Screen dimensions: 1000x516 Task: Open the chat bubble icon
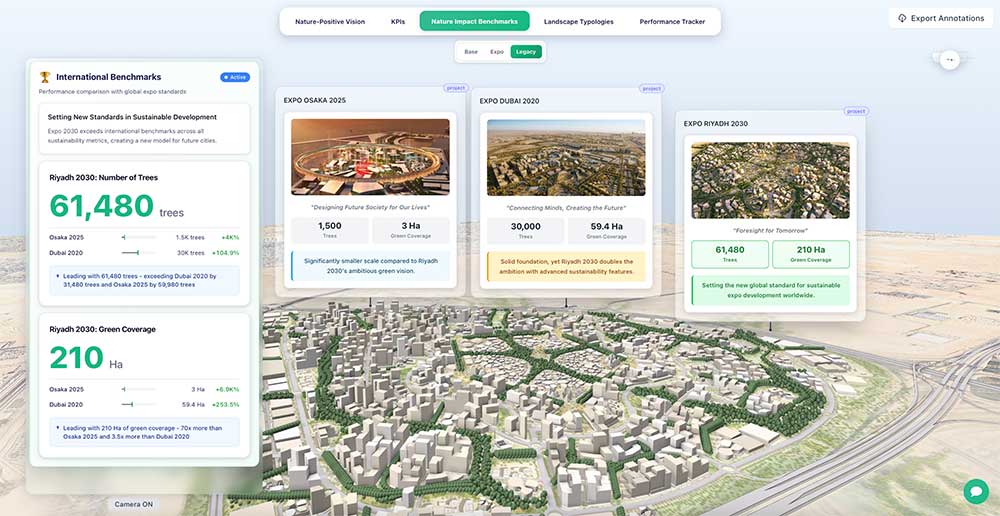975,491
